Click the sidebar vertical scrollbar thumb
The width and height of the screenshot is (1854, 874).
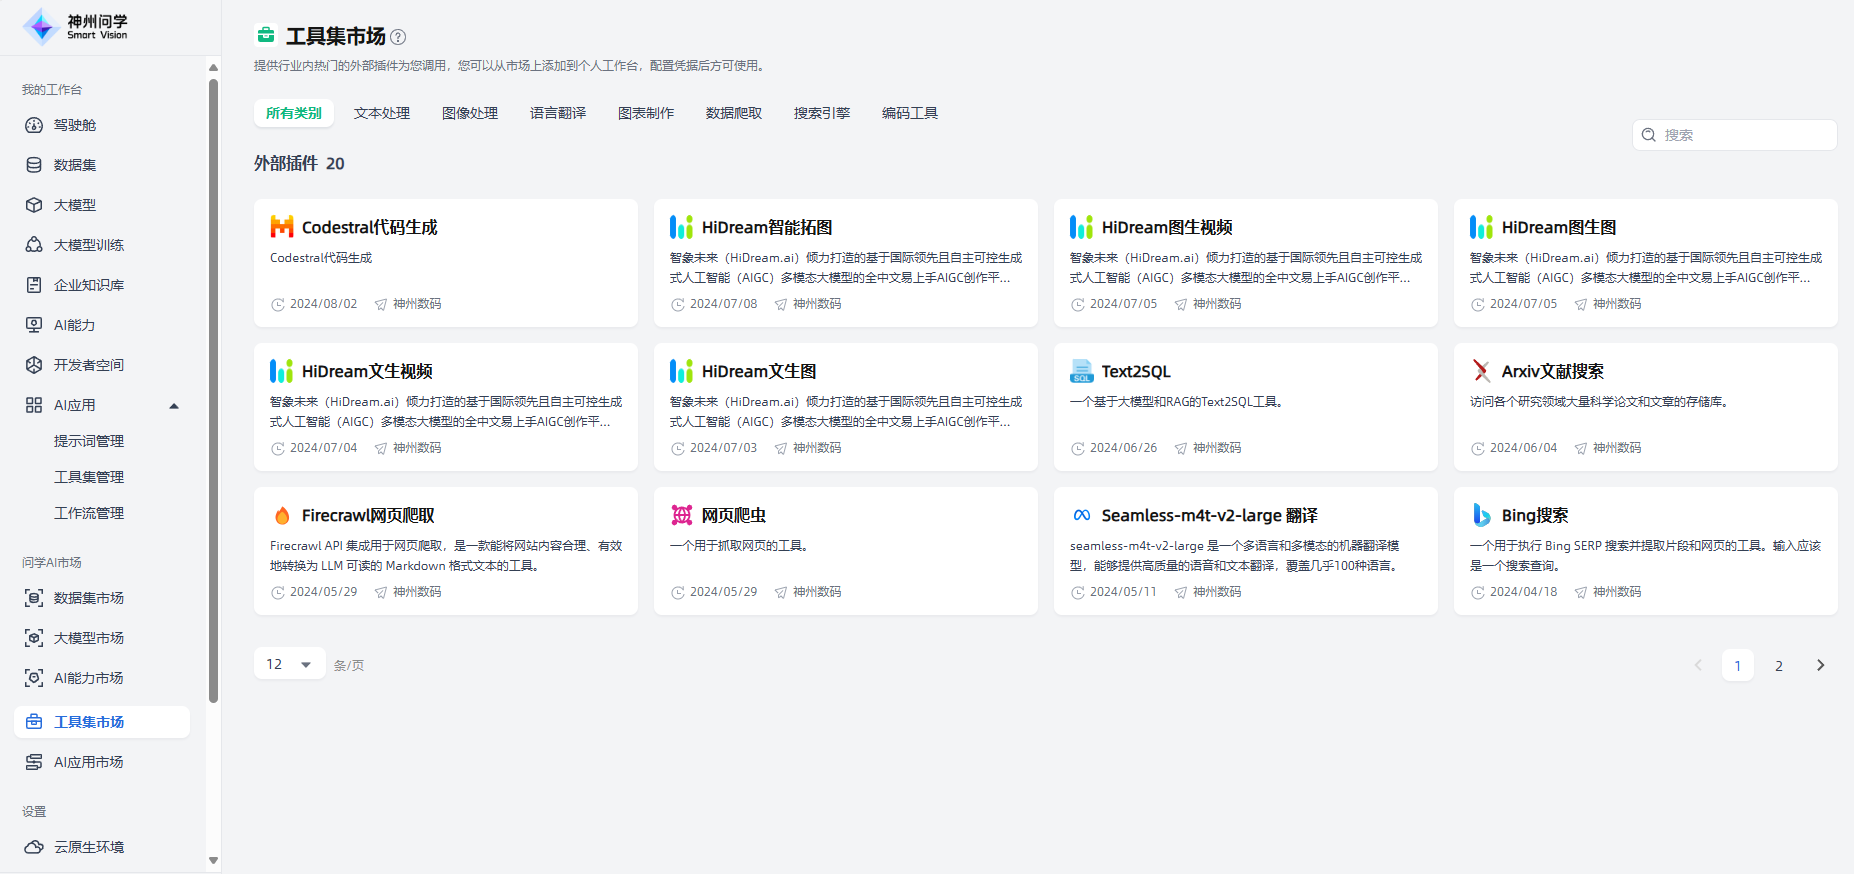pos(213,390)
